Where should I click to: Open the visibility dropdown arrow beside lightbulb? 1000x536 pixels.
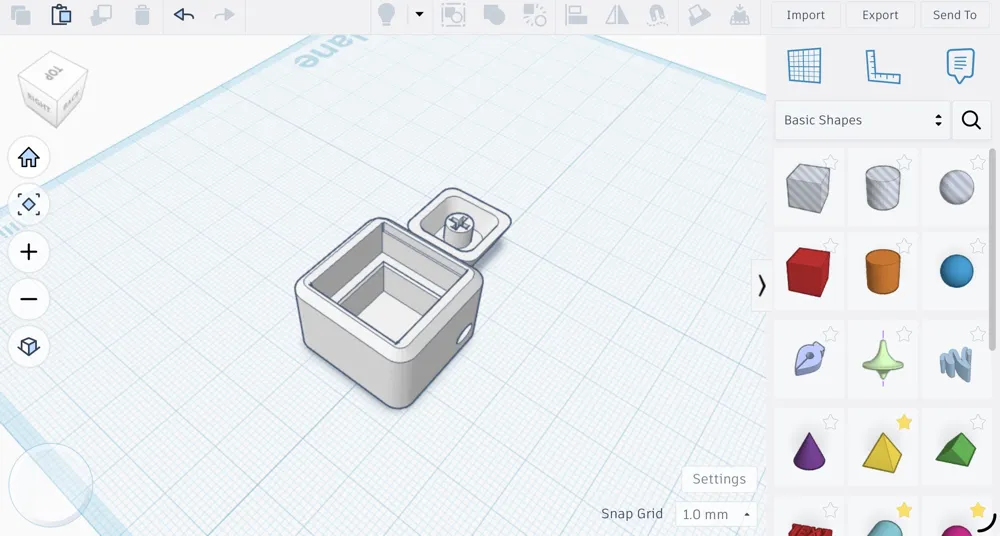point(419,14)
